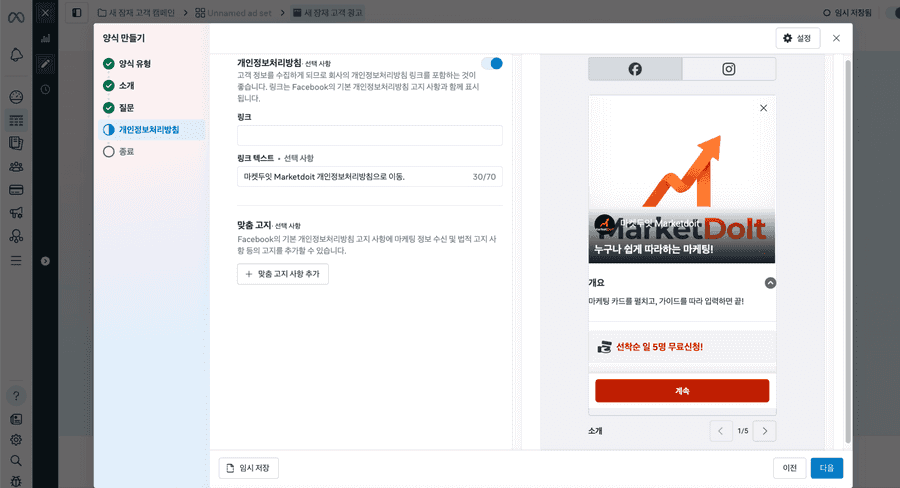Click 임시 저장 button

pos(249,468)
